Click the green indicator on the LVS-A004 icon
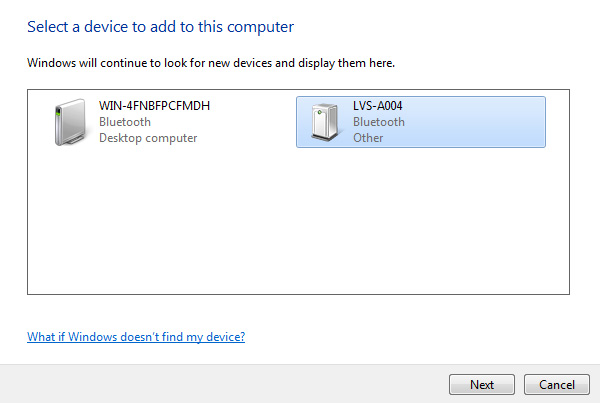Image resolution: width=600 pixels, height=403 pixels. coord(320,112)
